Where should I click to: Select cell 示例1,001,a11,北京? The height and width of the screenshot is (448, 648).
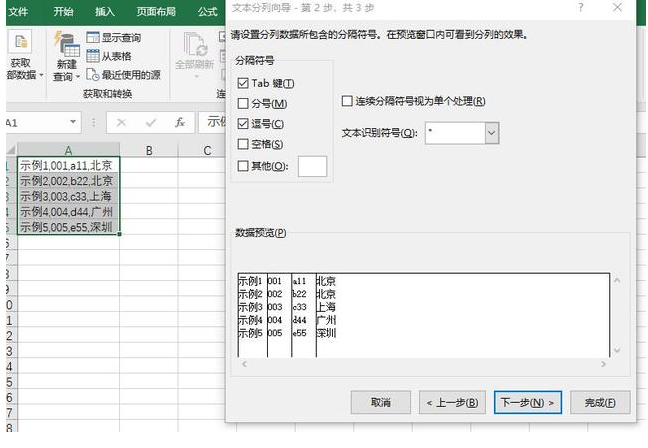68,165
